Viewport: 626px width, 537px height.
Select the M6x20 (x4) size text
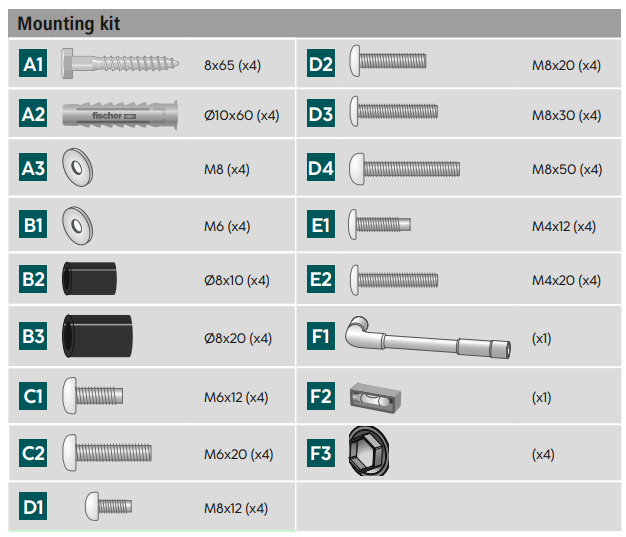(238, 455)
